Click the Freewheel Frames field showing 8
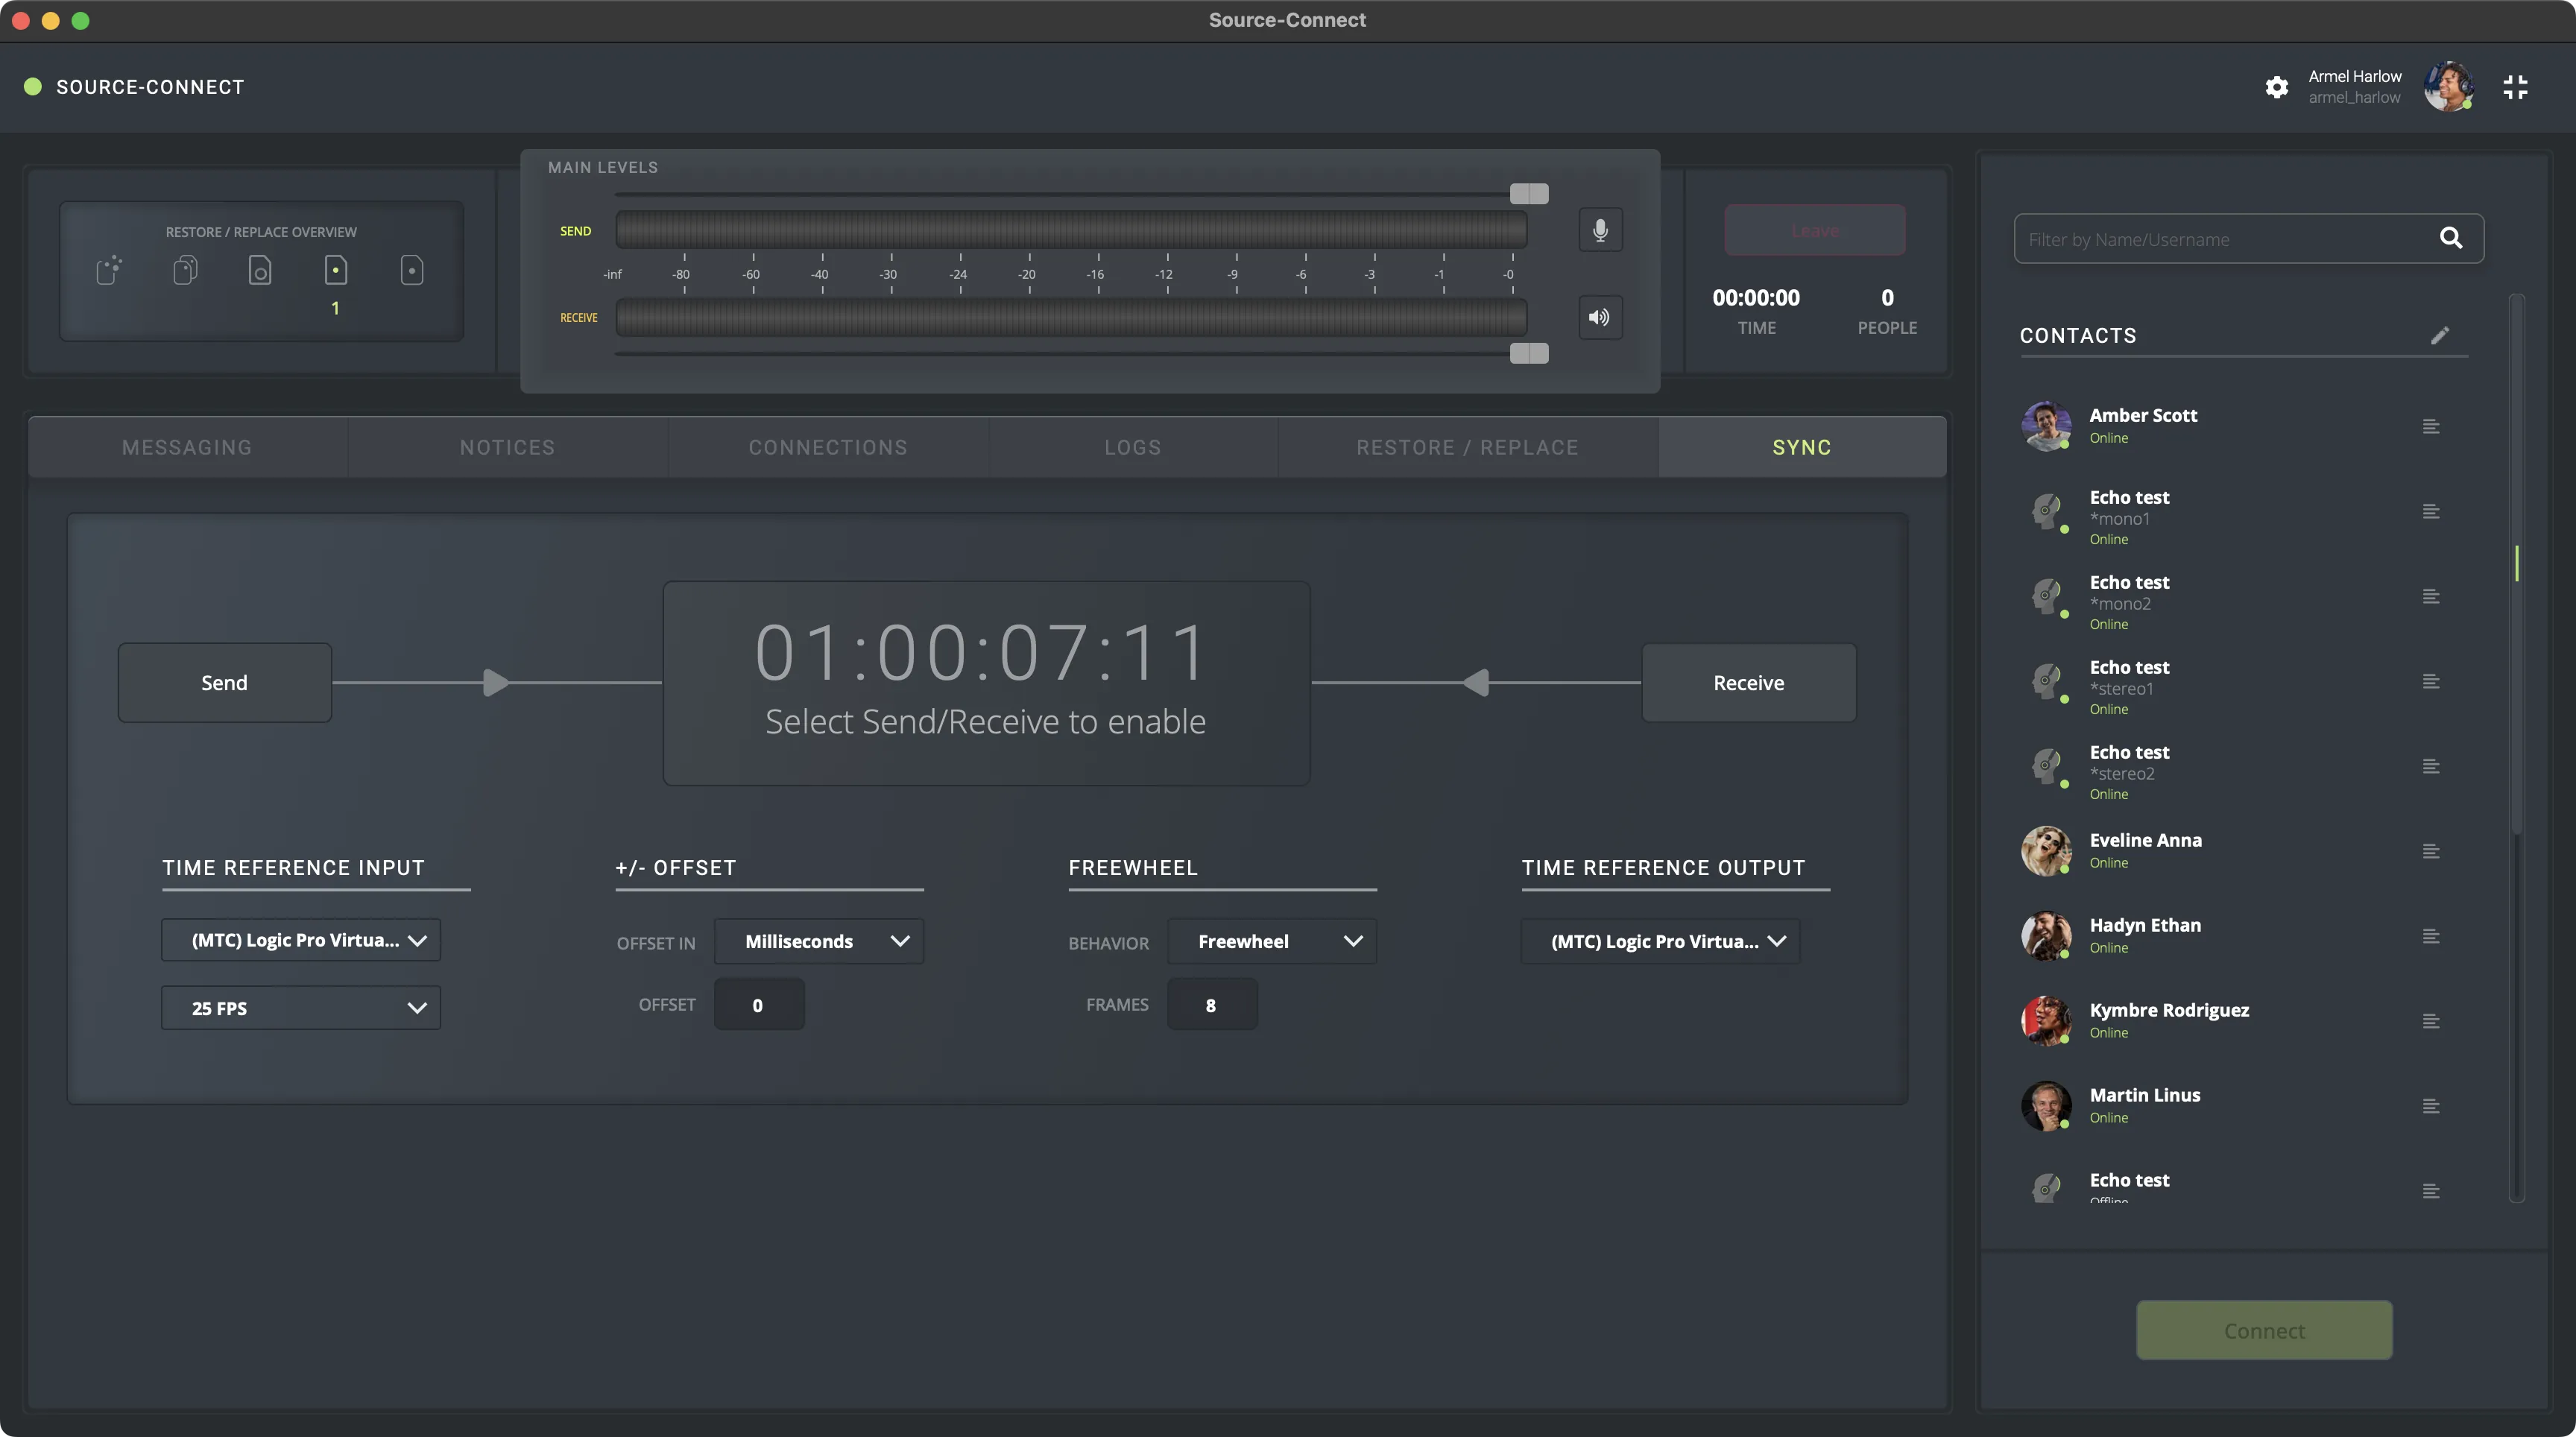 click(x=1212, y=1005)
